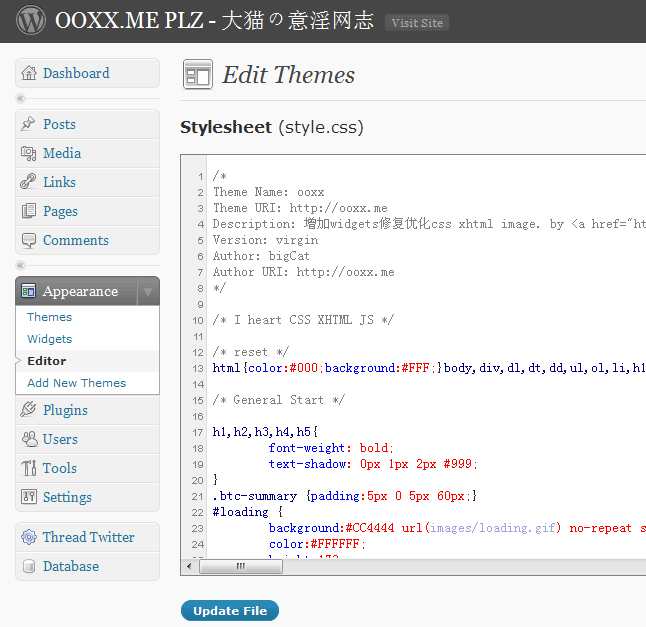The width and height of the screenshot is (646, 627).
Task: Open the Thread Twitter menu
Action: [x=87, y=537]
